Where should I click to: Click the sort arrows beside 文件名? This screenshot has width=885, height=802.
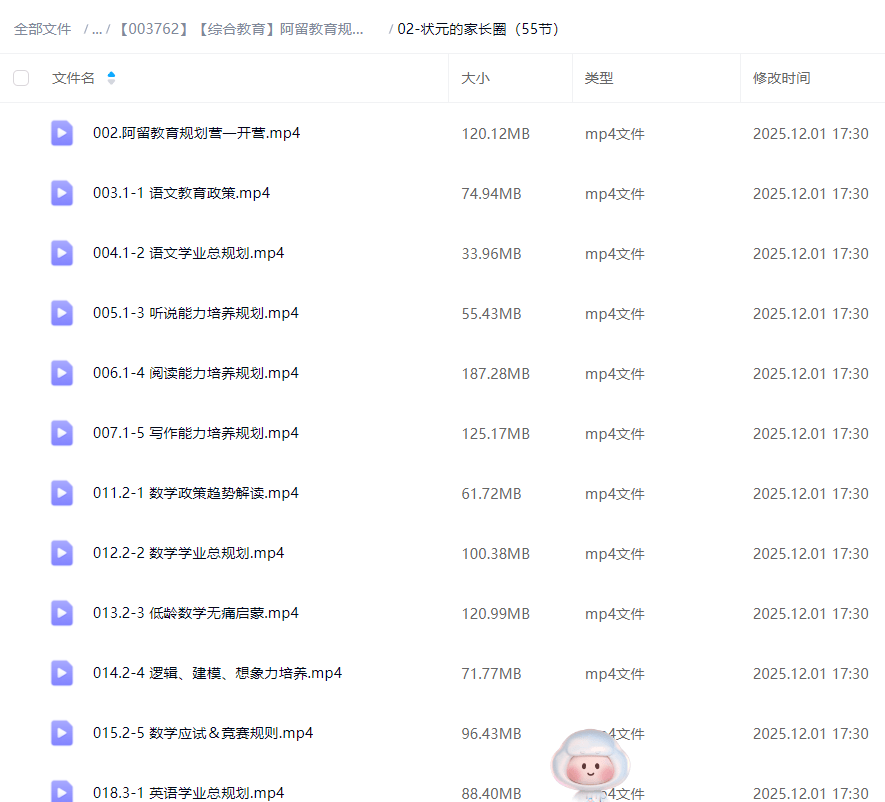[x=110, y=78]
